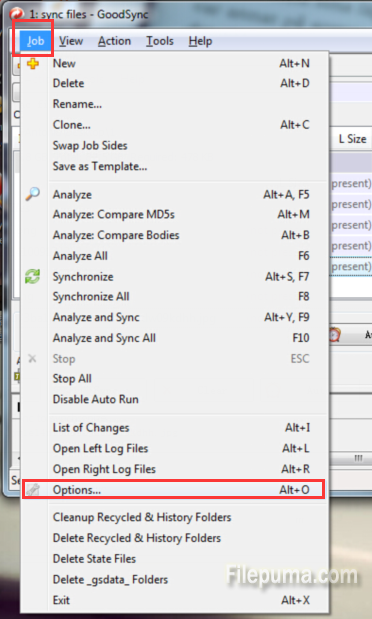Select Delete job entry

pyautogui.click(x=175, y=83)
